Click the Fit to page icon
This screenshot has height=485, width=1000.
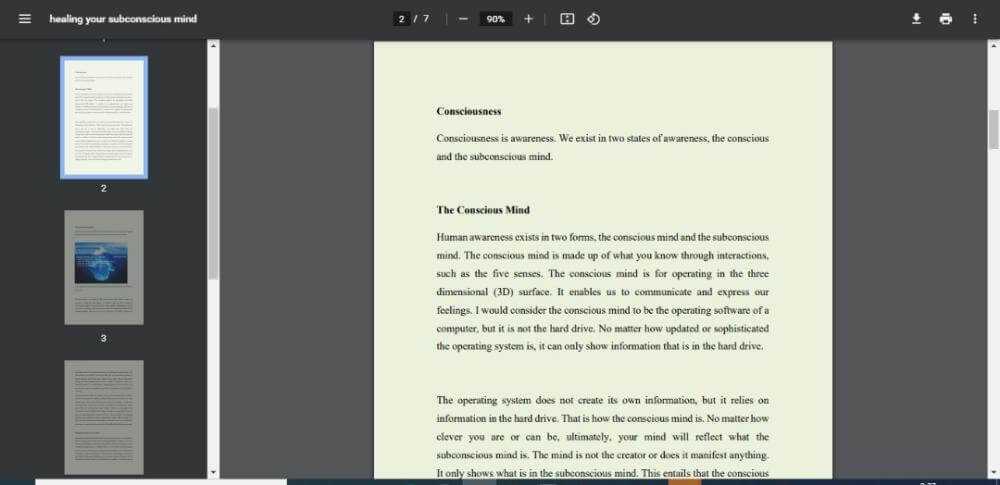567,19
